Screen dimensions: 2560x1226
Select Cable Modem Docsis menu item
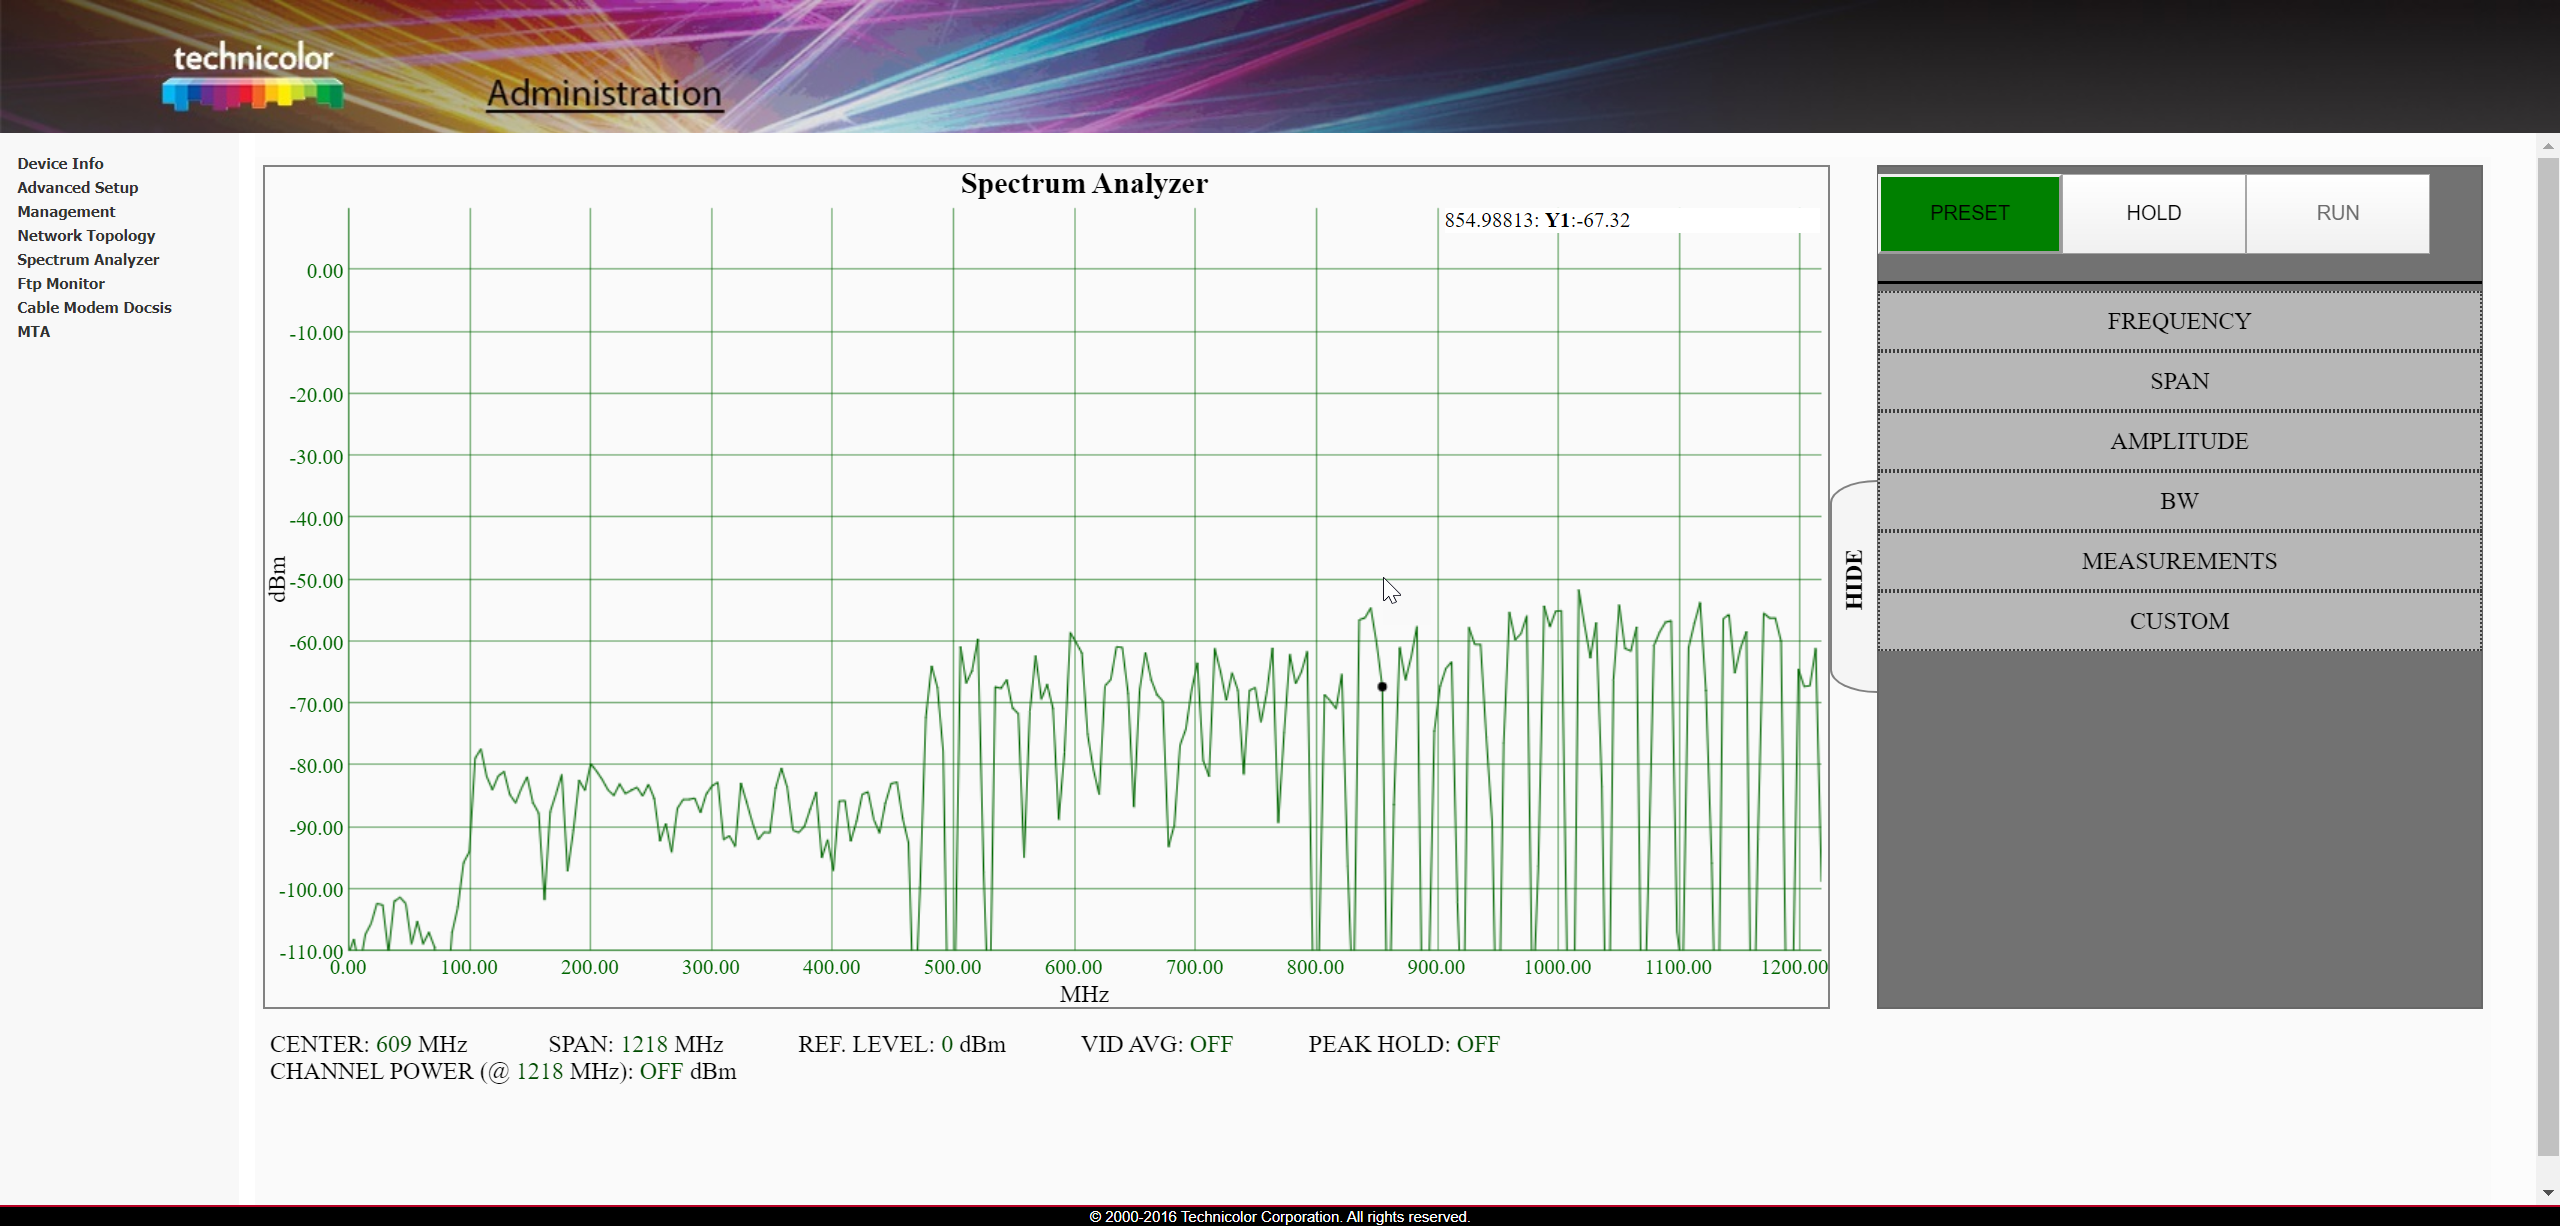click(x=94, y=307)
